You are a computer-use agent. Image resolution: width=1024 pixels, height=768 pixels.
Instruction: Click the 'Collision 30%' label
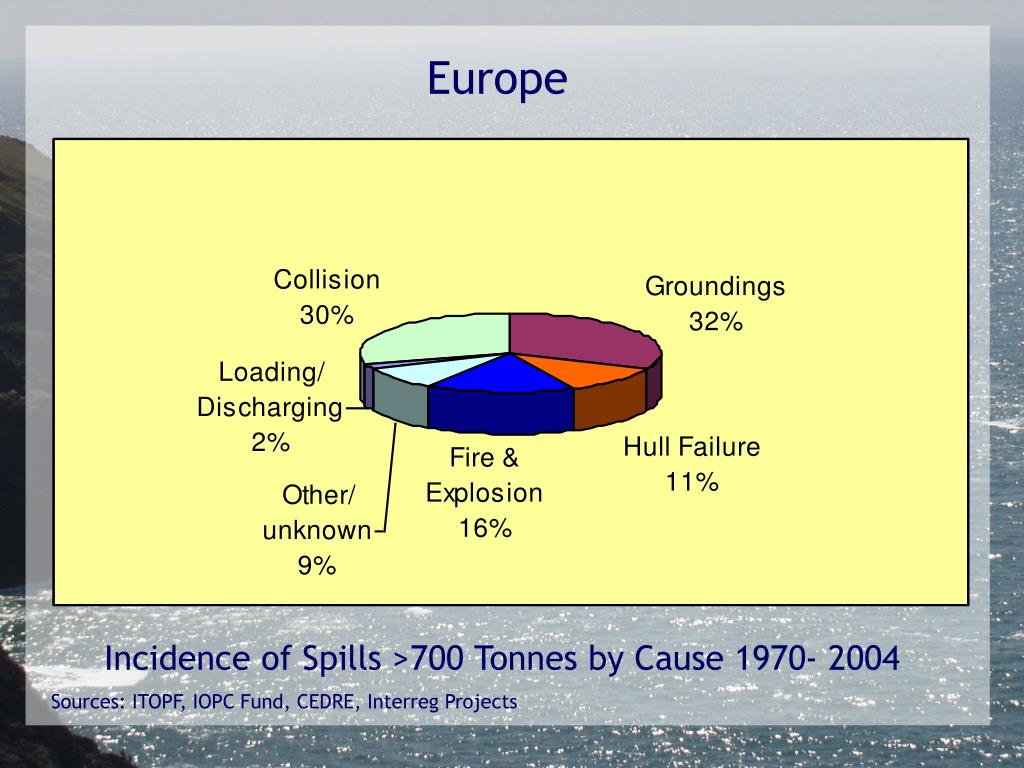[x=327, y=297]
